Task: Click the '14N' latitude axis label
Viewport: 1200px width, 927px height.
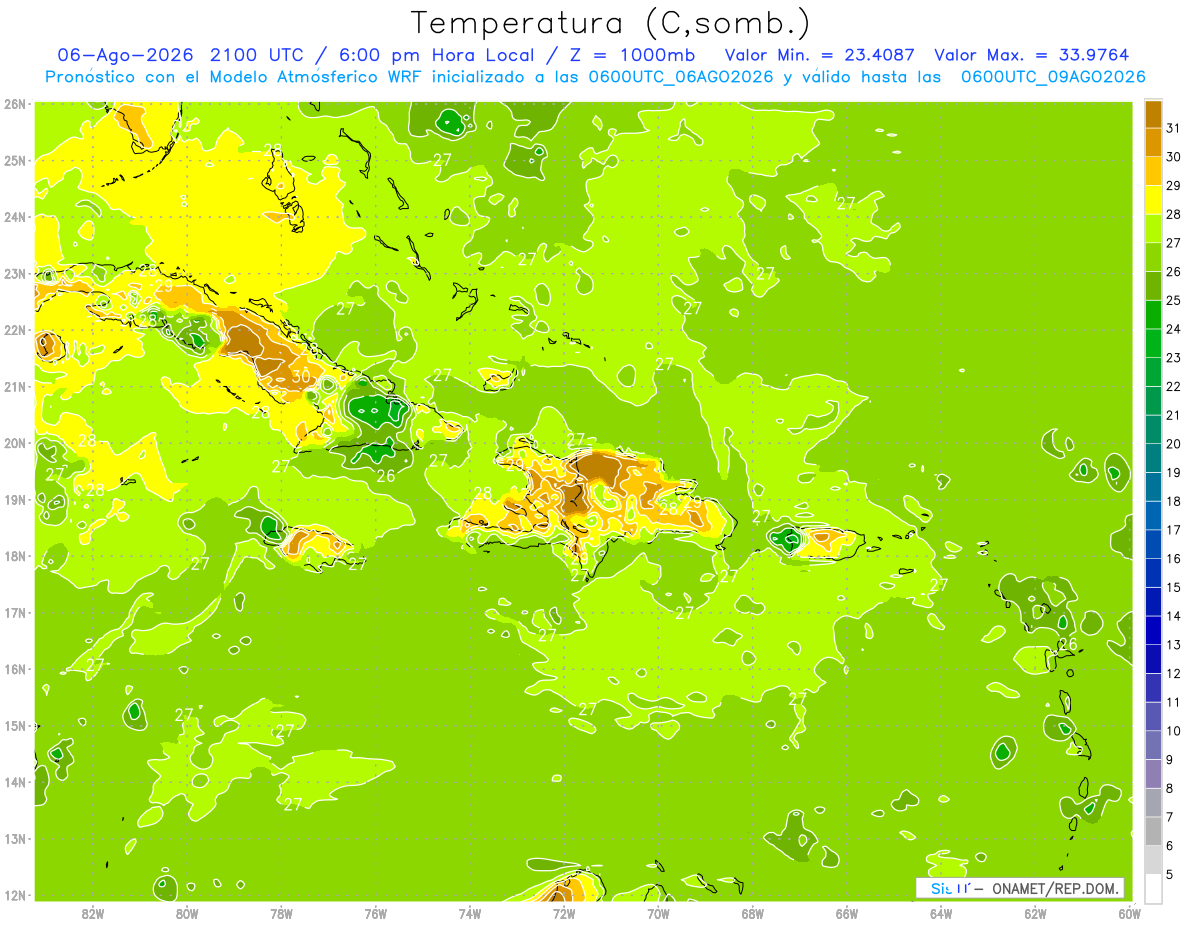Action: click(14, 782)
